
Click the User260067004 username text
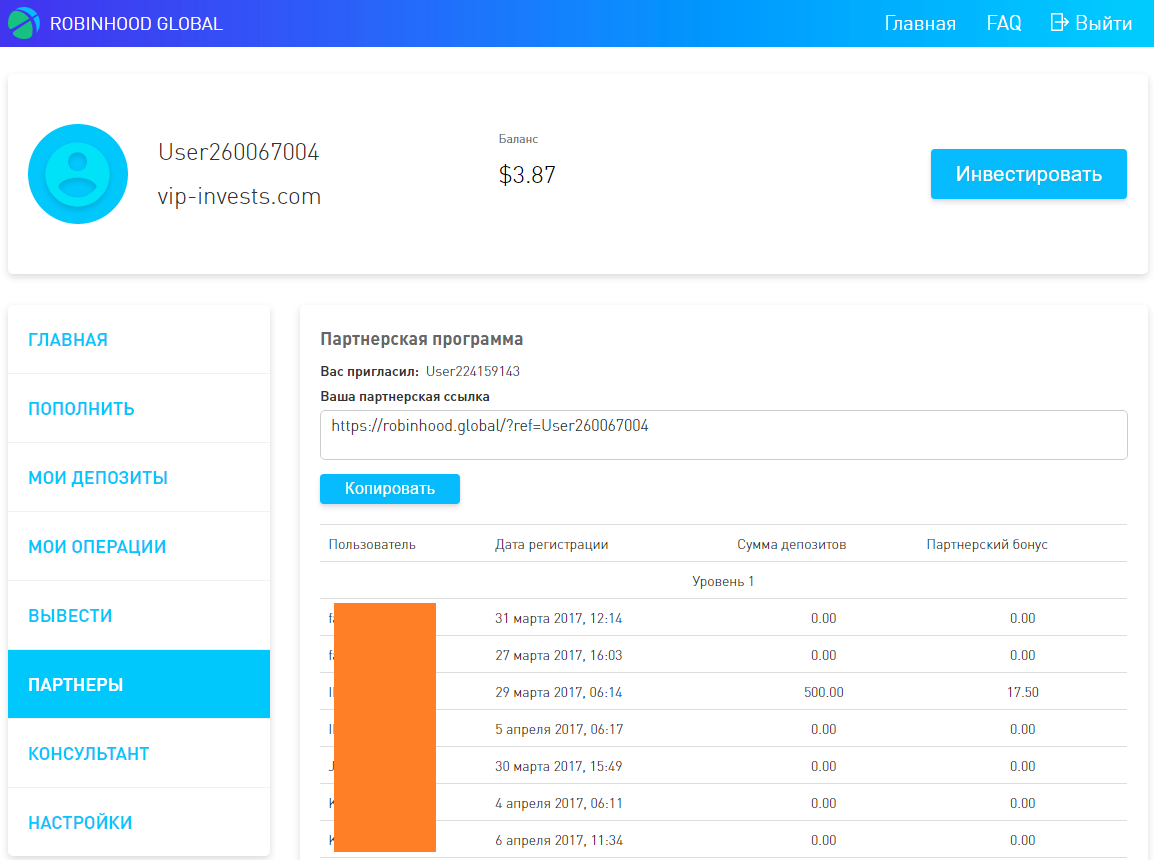point(238,152)
